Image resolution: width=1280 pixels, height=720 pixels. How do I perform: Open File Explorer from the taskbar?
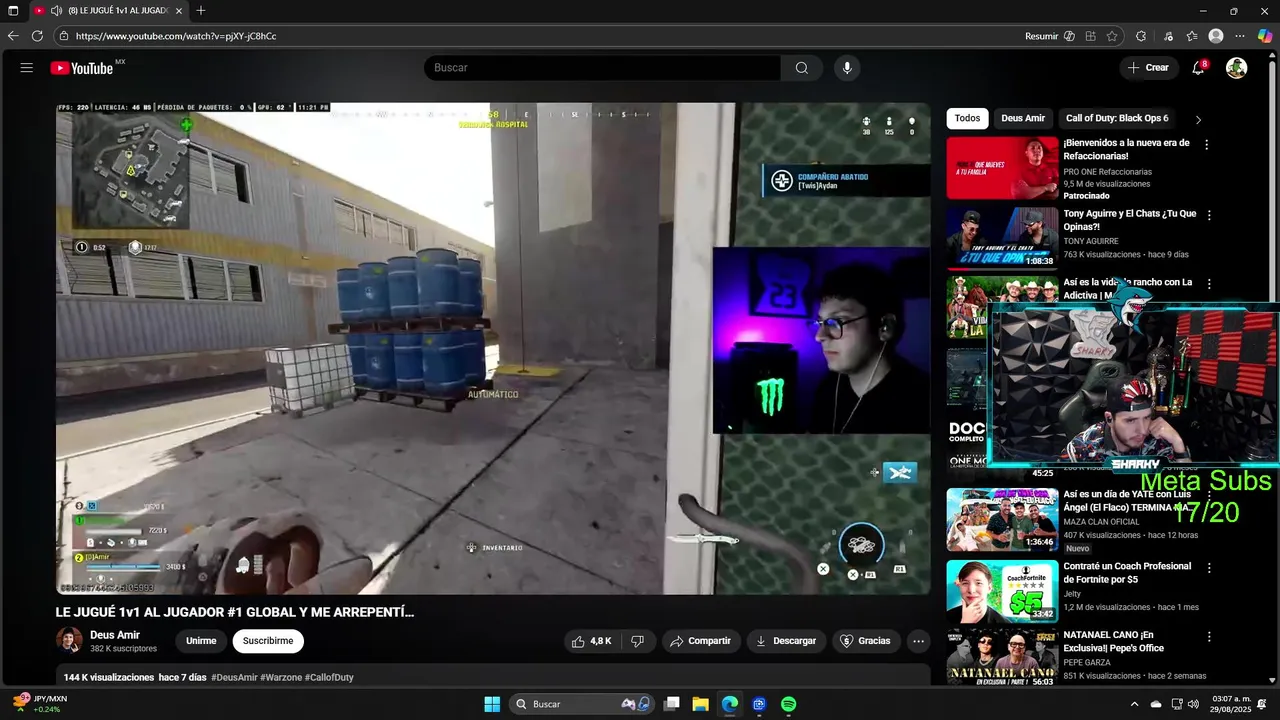[x=700, y=704]
